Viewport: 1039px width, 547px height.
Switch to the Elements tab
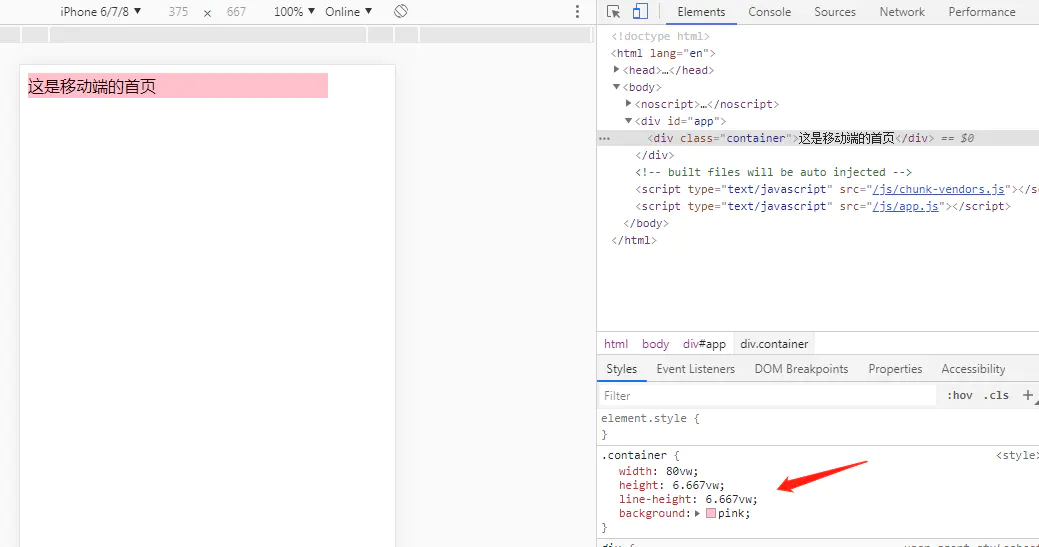coord(701,12)
